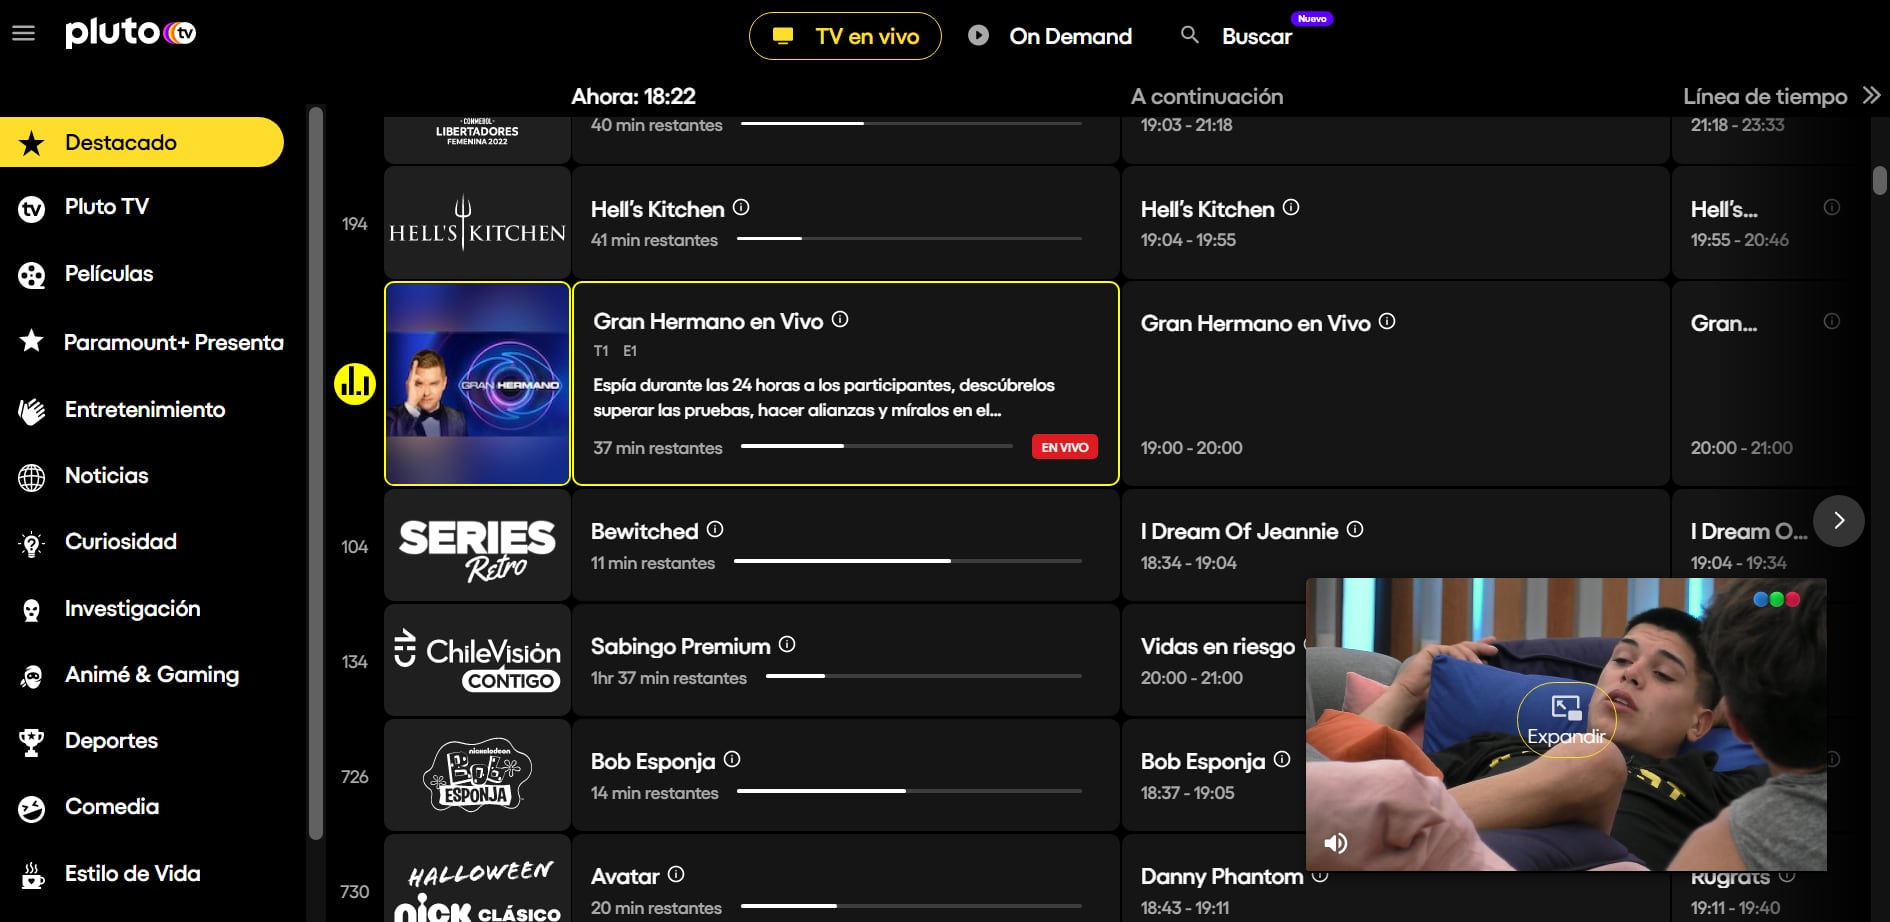
Task: Open Vidas en riesgo program
Action: [x=1217, y=646]
